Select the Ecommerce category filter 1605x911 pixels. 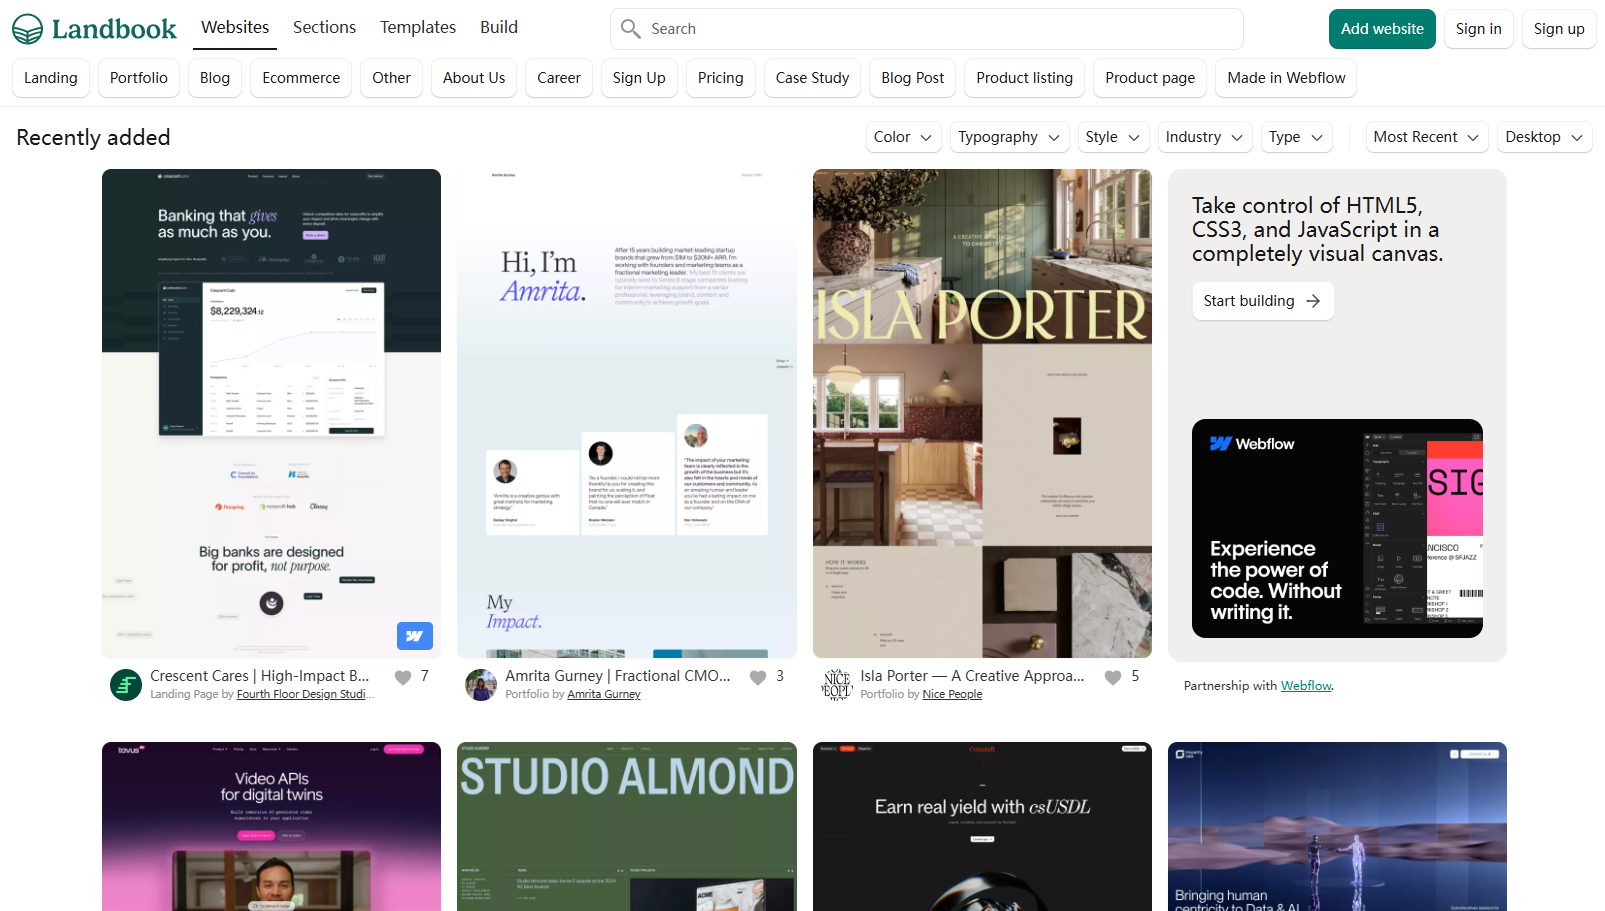coord(301,78)
